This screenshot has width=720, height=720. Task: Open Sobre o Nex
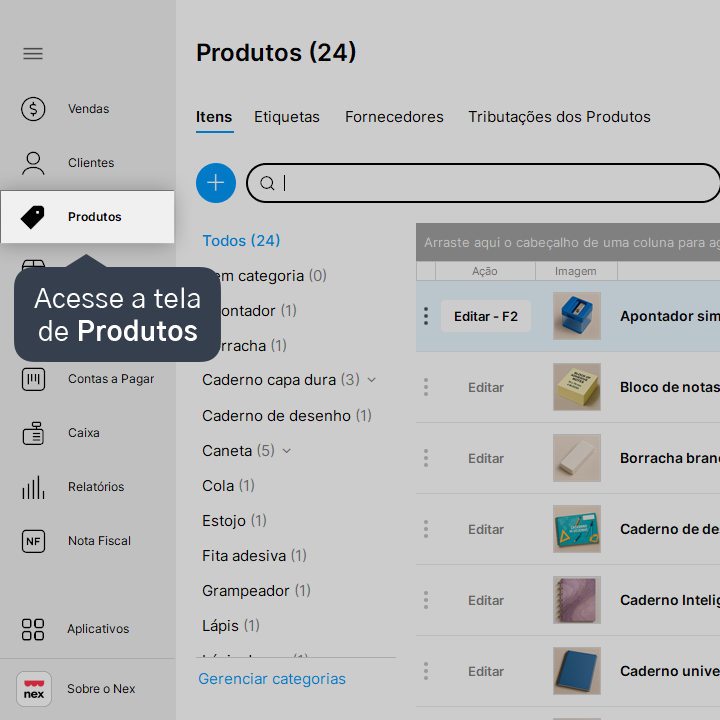(101, 689)
